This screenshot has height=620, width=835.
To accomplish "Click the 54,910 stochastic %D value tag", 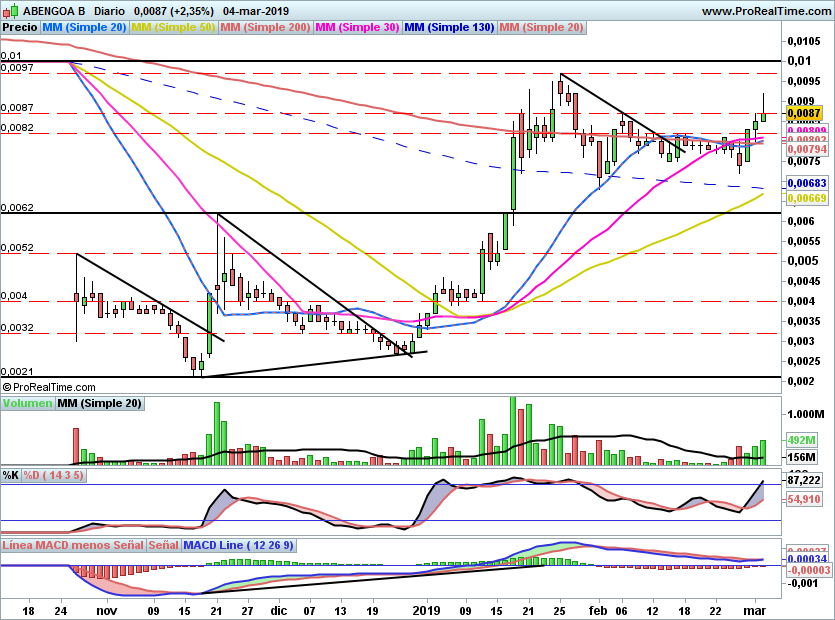I will pos(804,499).
